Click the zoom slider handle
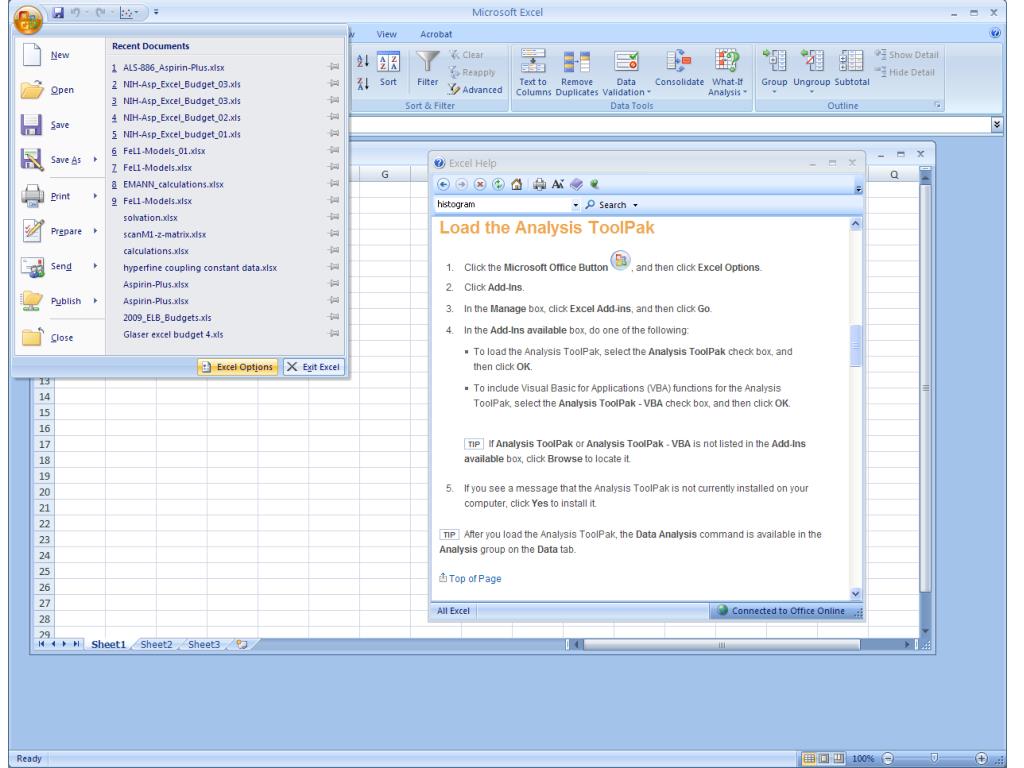Image resolution: width=1024 pixels, height=768 pixels. click(934, 758)
